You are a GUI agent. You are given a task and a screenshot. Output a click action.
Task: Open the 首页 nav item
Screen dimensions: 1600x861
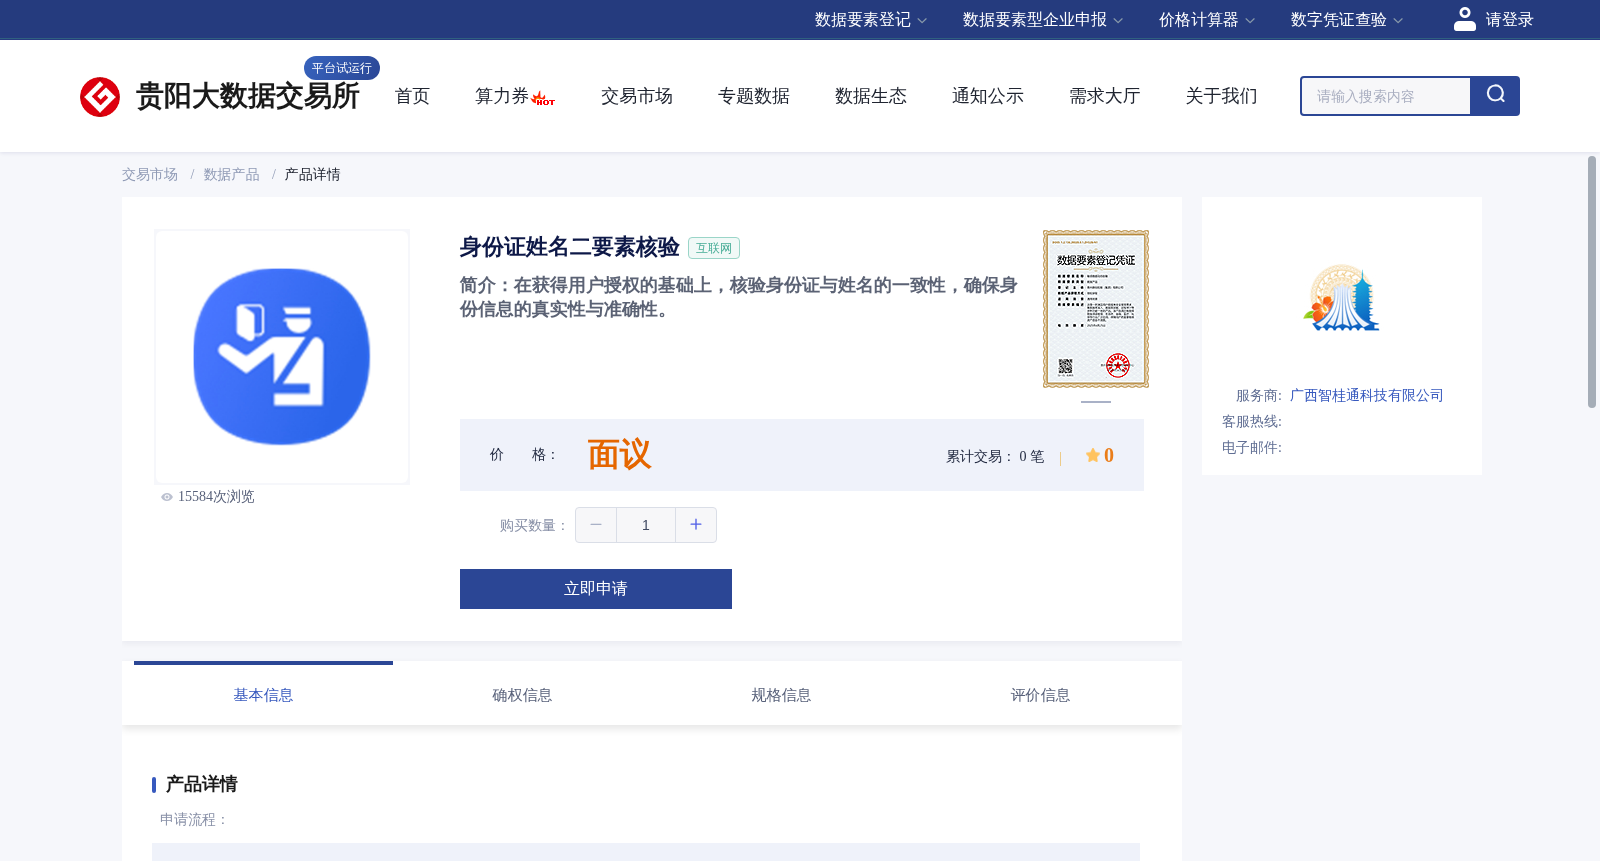coord(412,96)
